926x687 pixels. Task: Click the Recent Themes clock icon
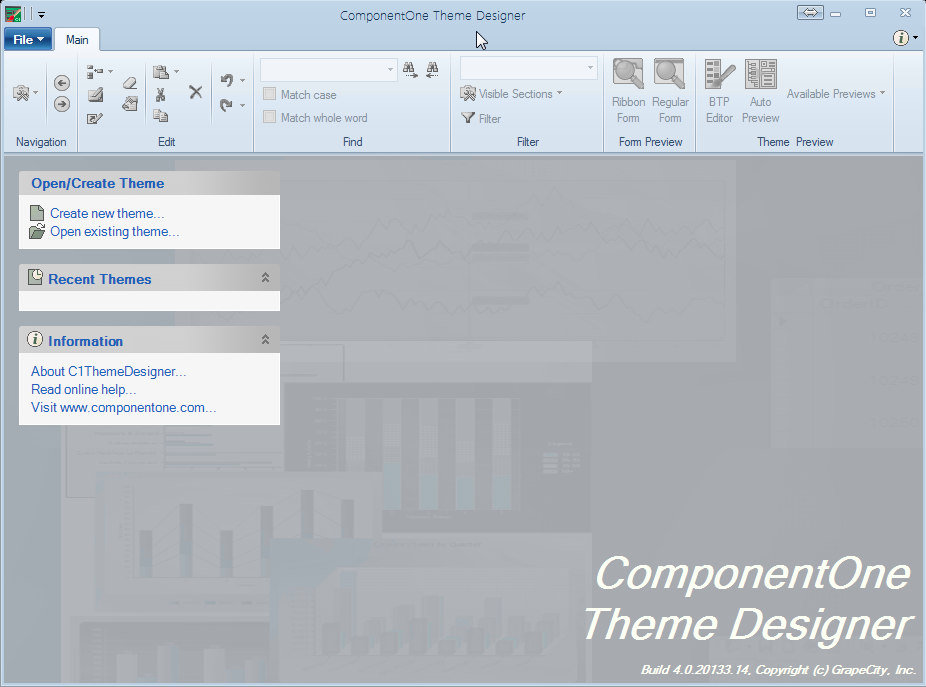click(x=35, y=277)
